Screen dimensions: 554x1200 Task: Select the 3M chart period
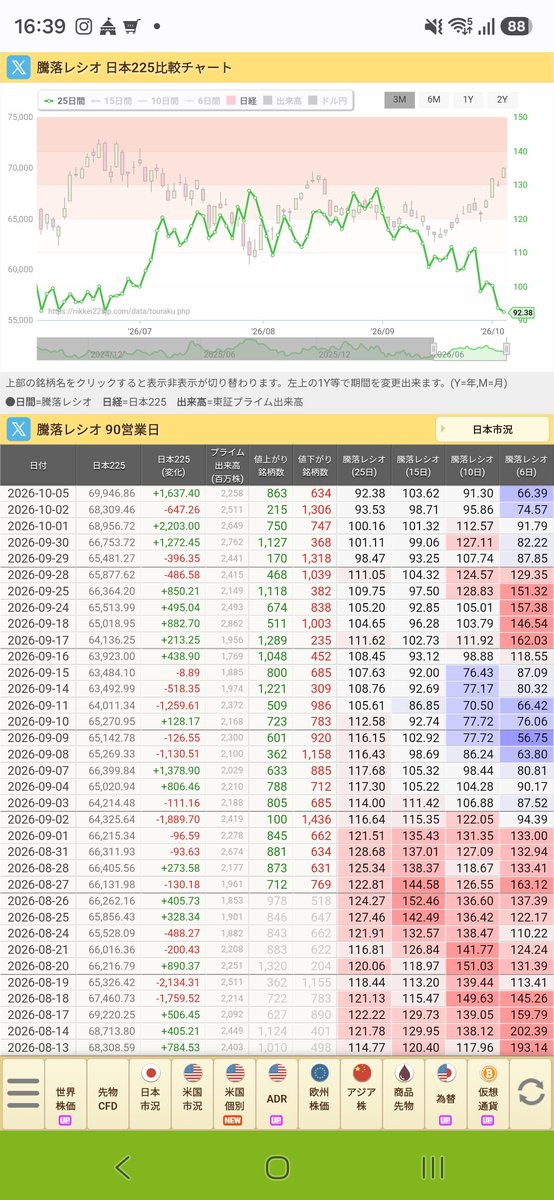click(399, 100)
